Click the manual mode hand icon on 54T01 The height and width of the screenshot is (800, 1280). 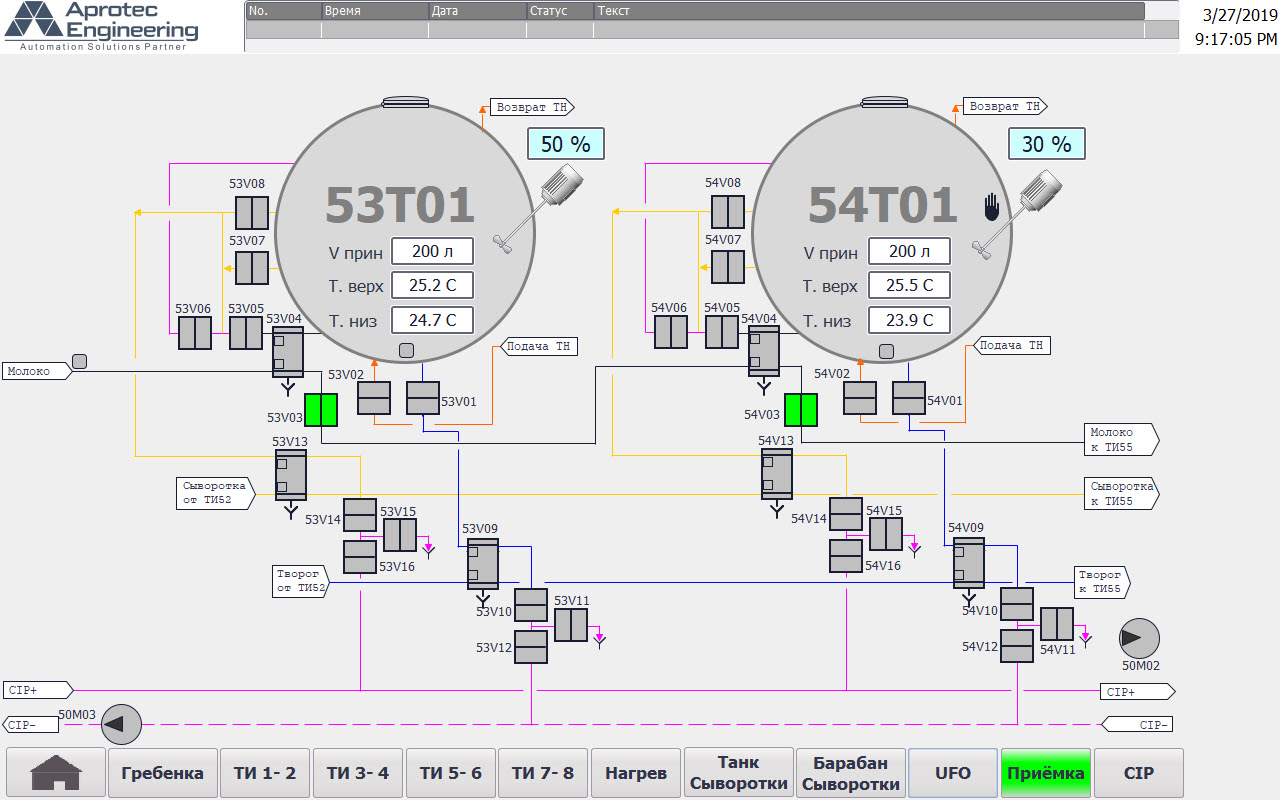[991, 208]
